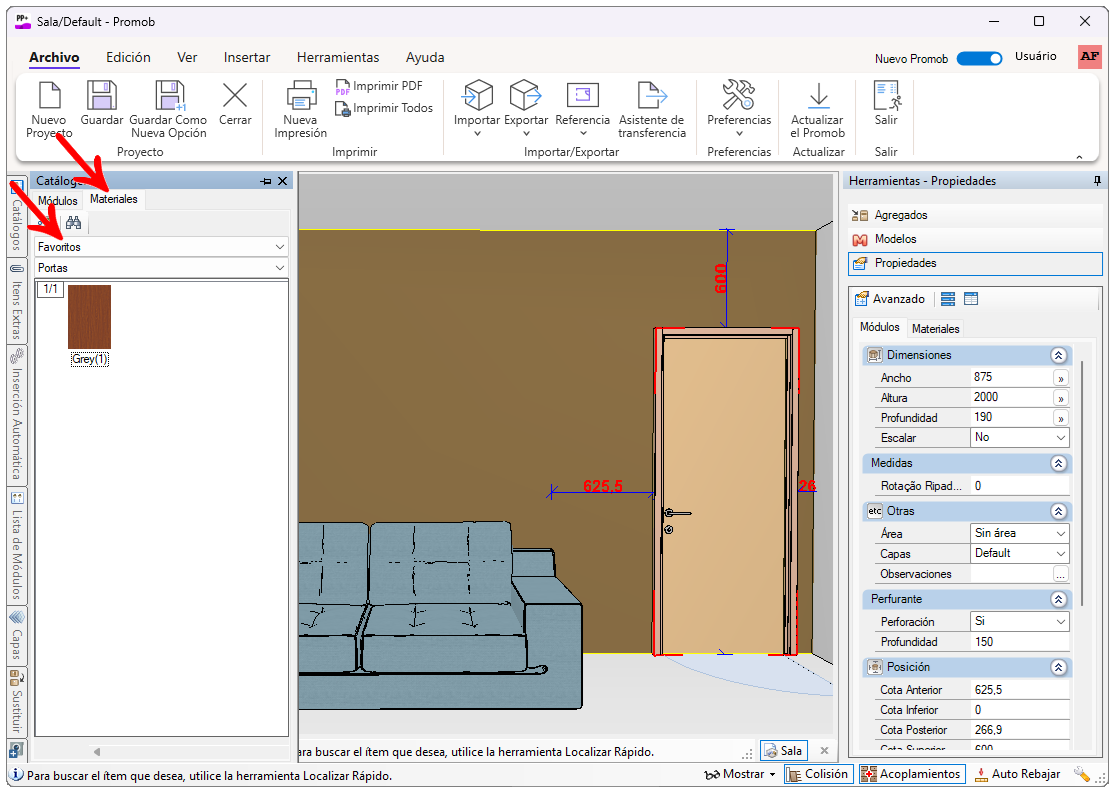Click the Nuevo Proyecto icon

(x=49, y=96)
